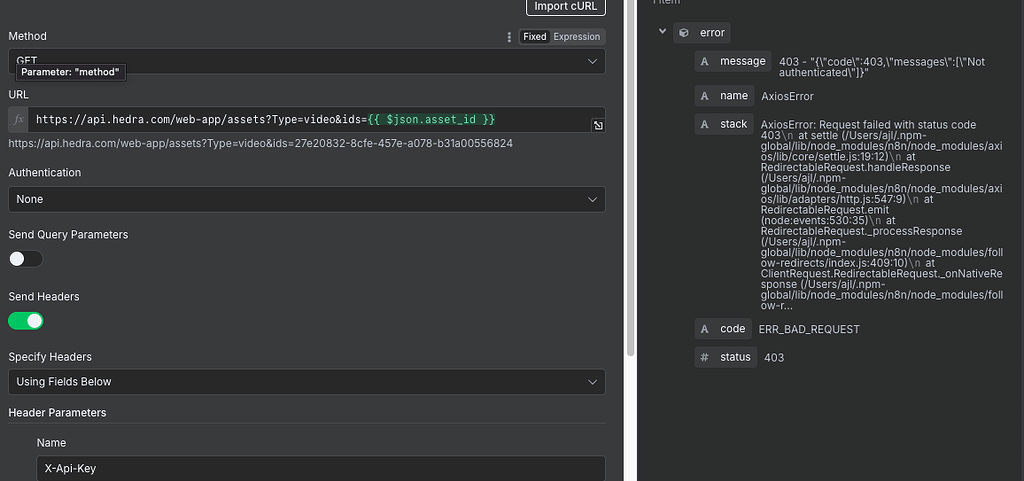Click the fx expression icon beside URL
The height and width of the screenshot is (481, 1024).
click(18, 120)
